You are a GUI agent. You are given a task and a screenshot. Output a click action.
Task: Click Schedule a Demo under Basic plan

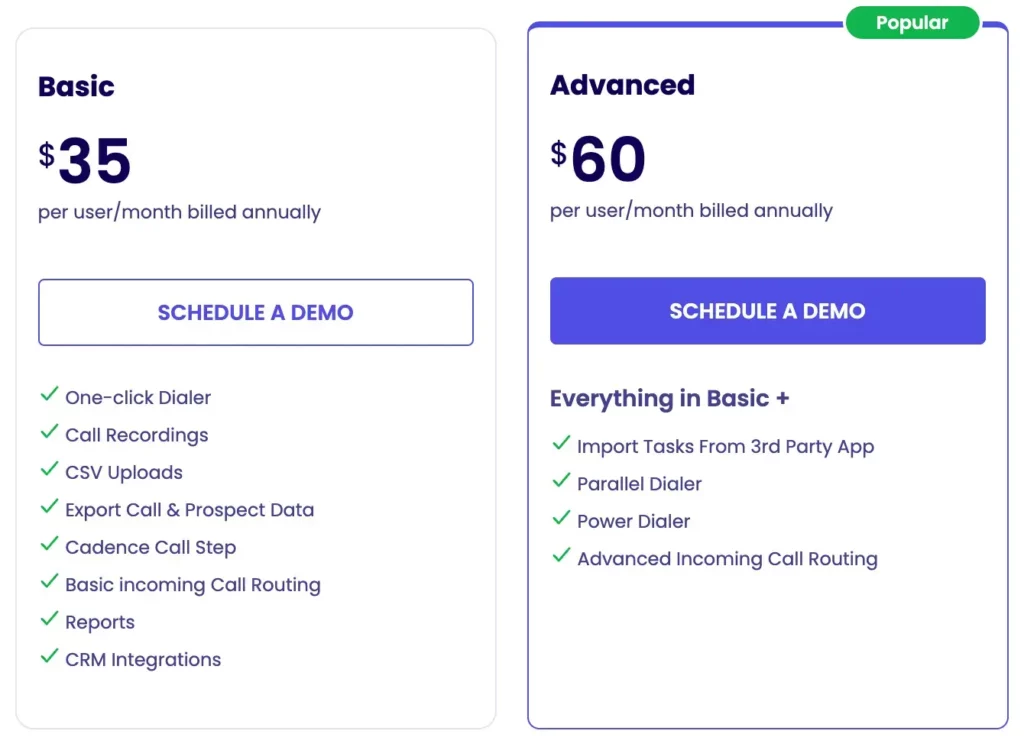[x=255, y=312]
